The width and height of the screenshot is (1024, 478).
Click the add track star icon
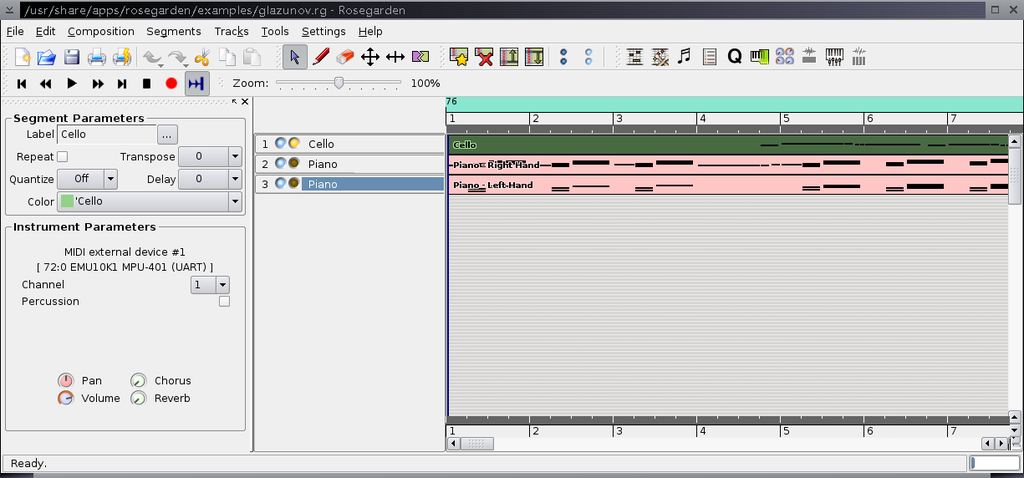point(459,57)
